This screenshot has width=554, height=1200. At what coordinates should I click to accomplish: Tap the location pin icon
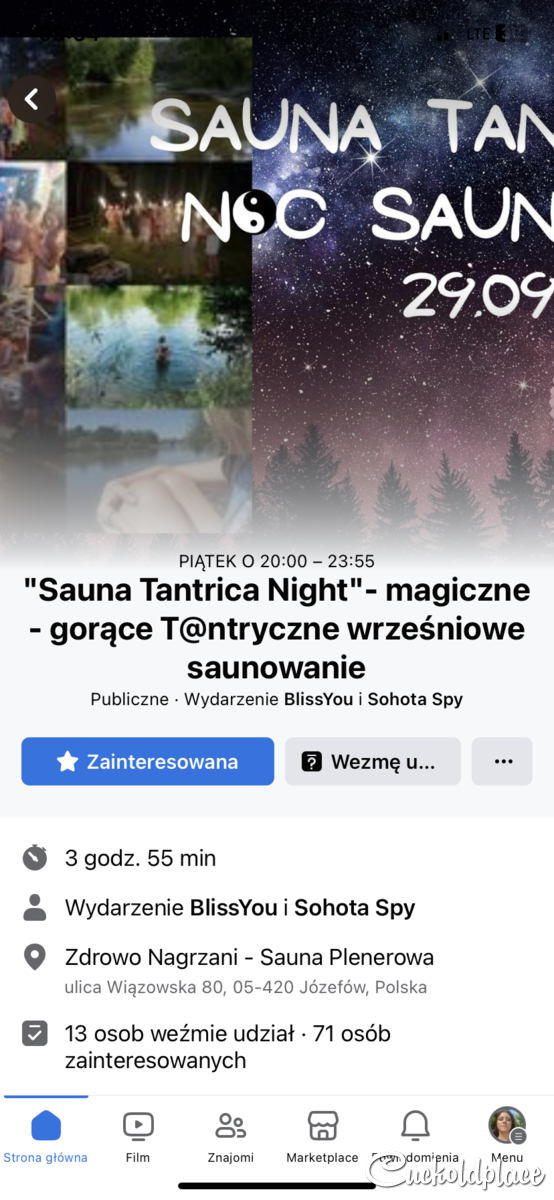pyautogui.click(x=35, y=957)
